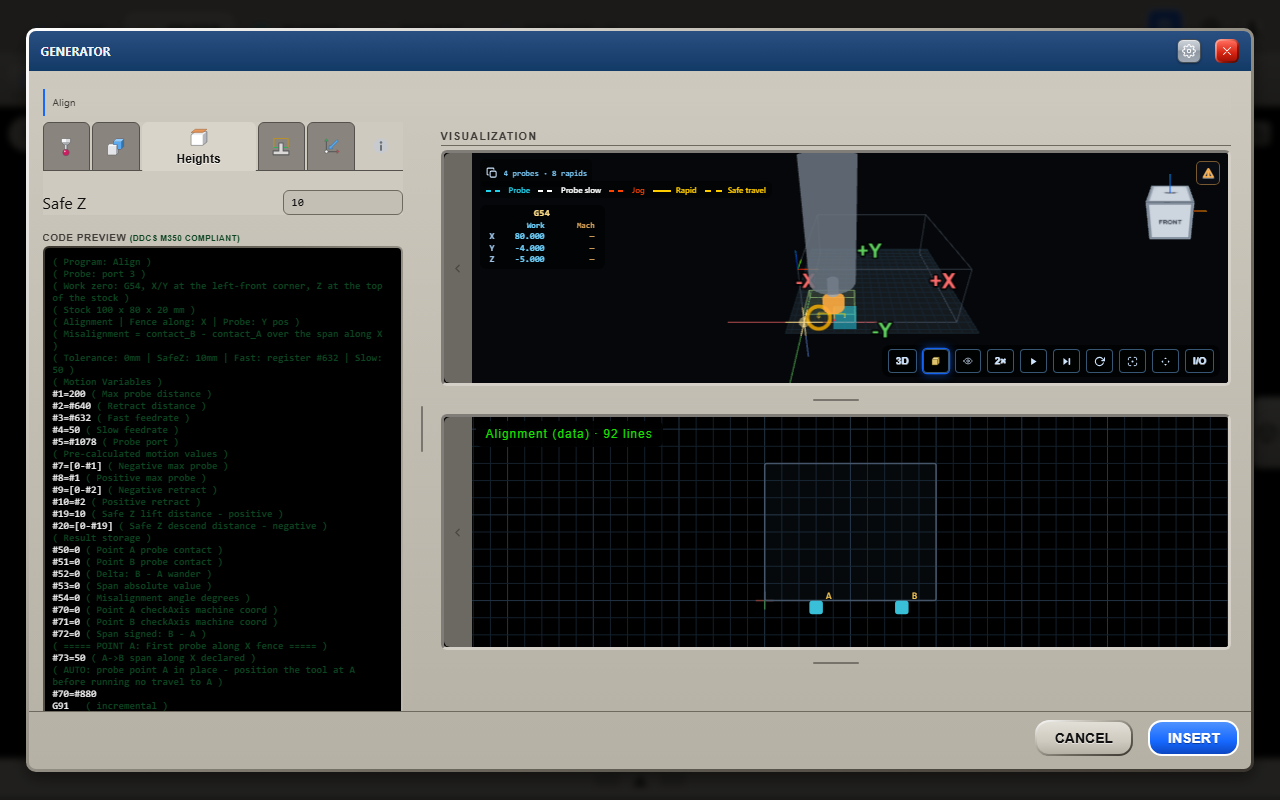Click the fit-to-view frame icon
Image resolution: width=1280 pixels, height=800 pixels.
point(1132,361)
